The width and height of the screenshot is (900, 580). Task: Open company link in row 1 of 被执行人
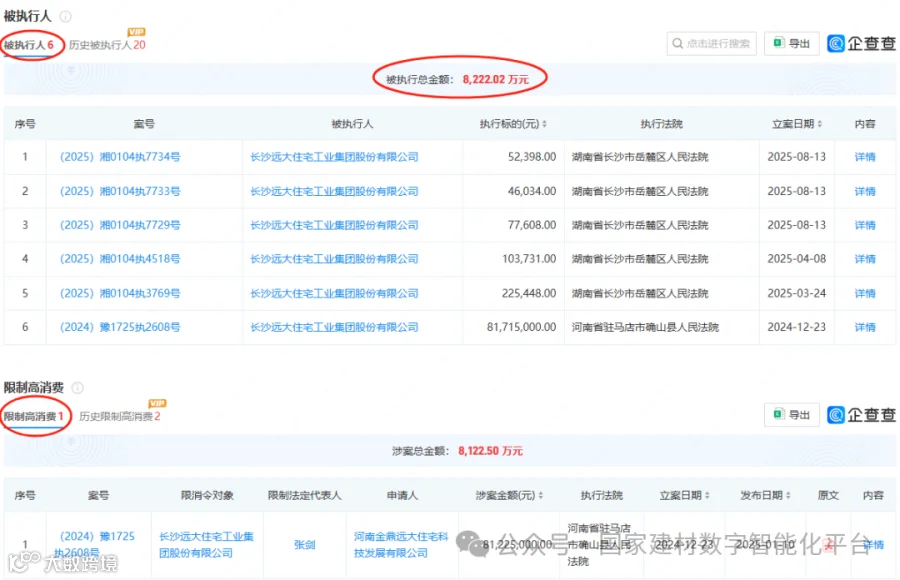click(x=334, y=157)
